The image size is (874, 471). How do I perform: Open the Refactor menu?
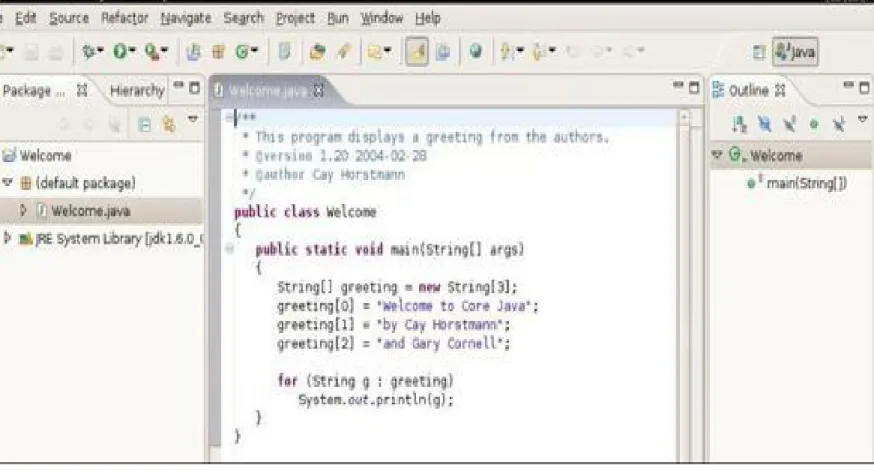pos(125,18)
